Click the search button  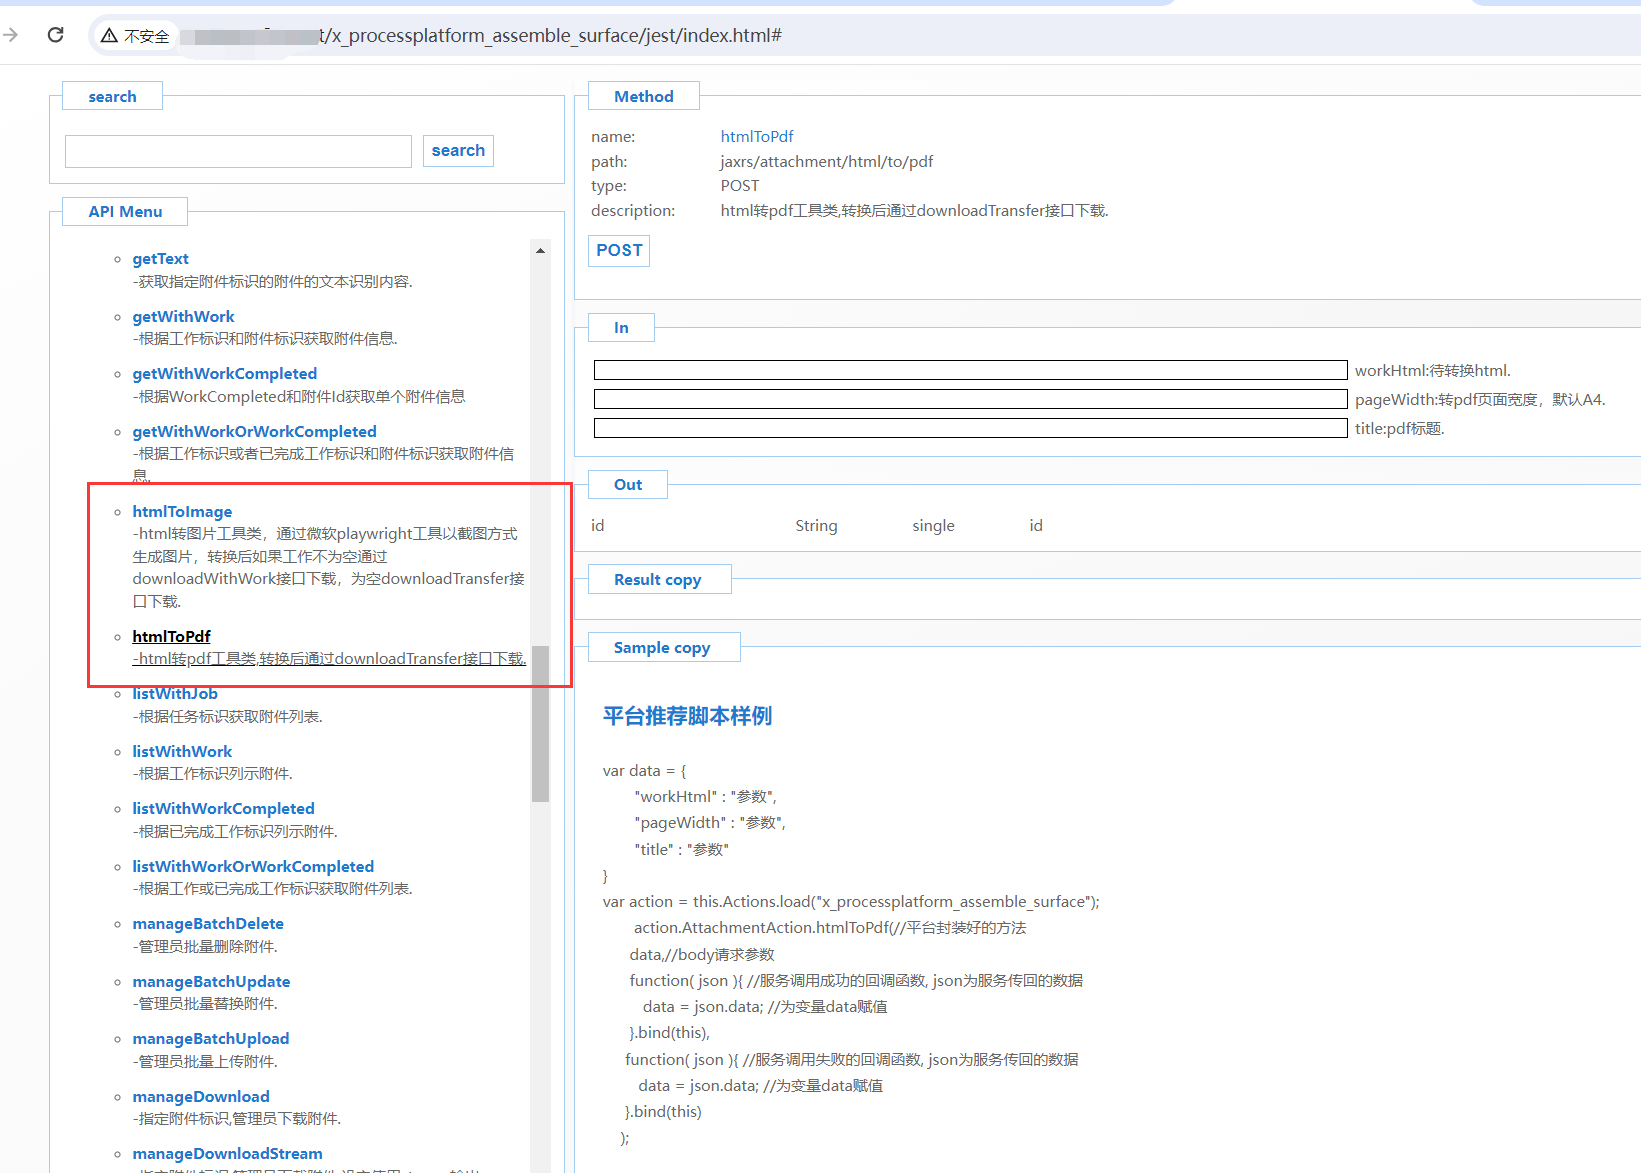click(458, 151)
